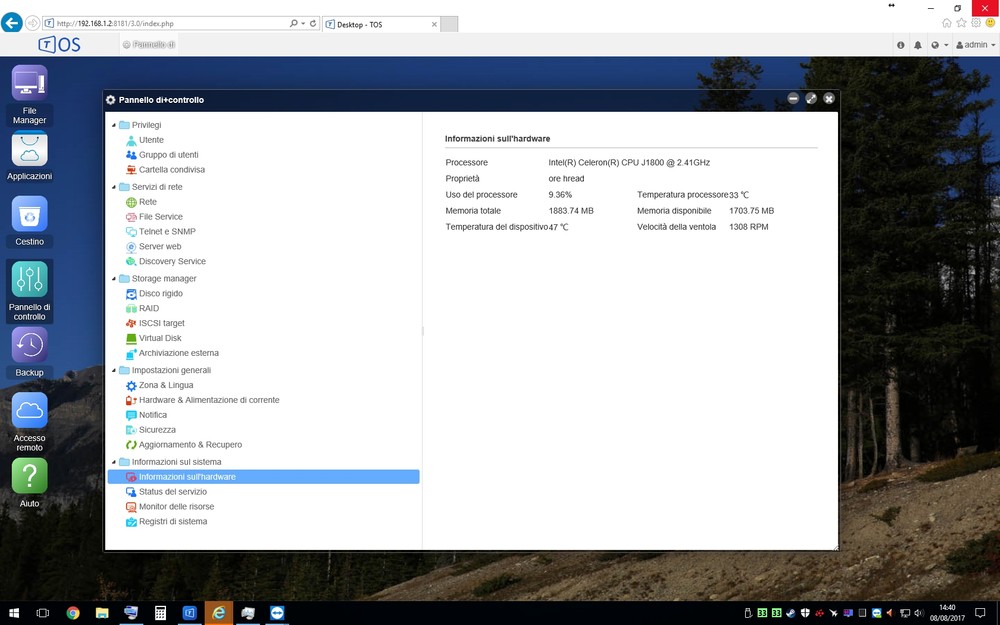Click the browser address bar
This screenshot has height=625, width=1000.
170,23
